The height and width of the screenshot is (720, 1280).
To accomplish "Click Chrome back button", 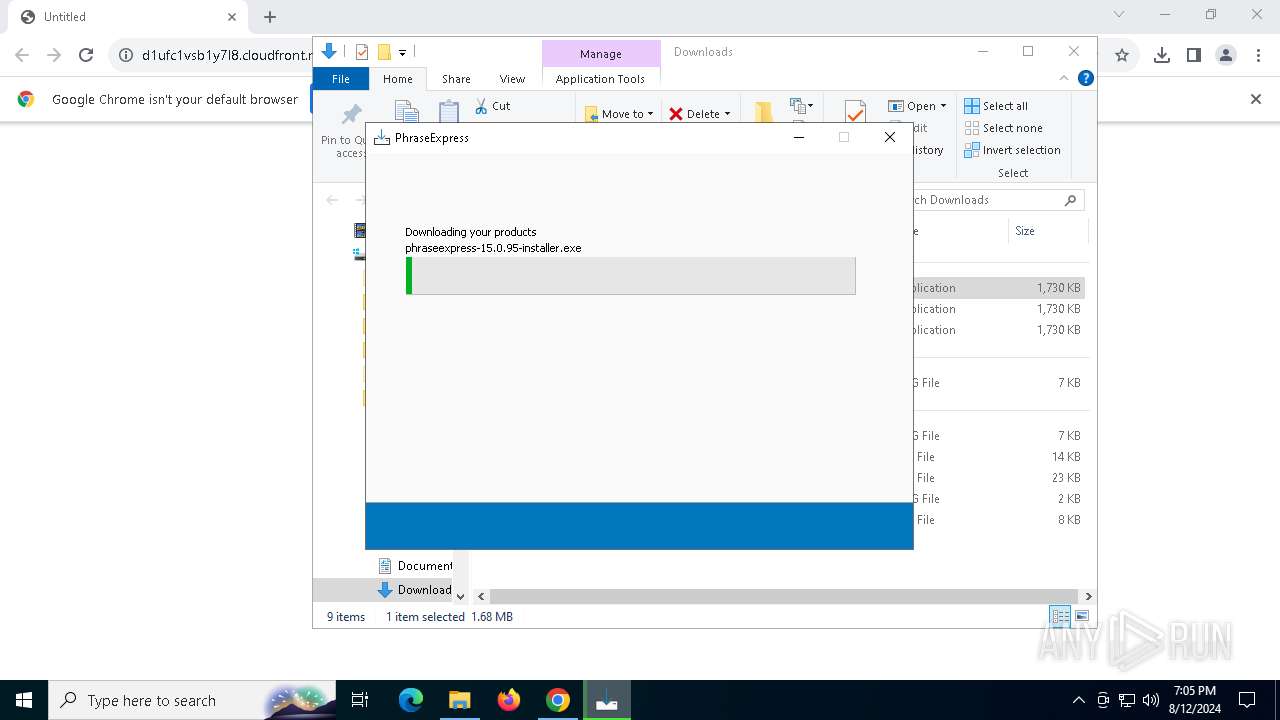I will click(x=22, y=56).
